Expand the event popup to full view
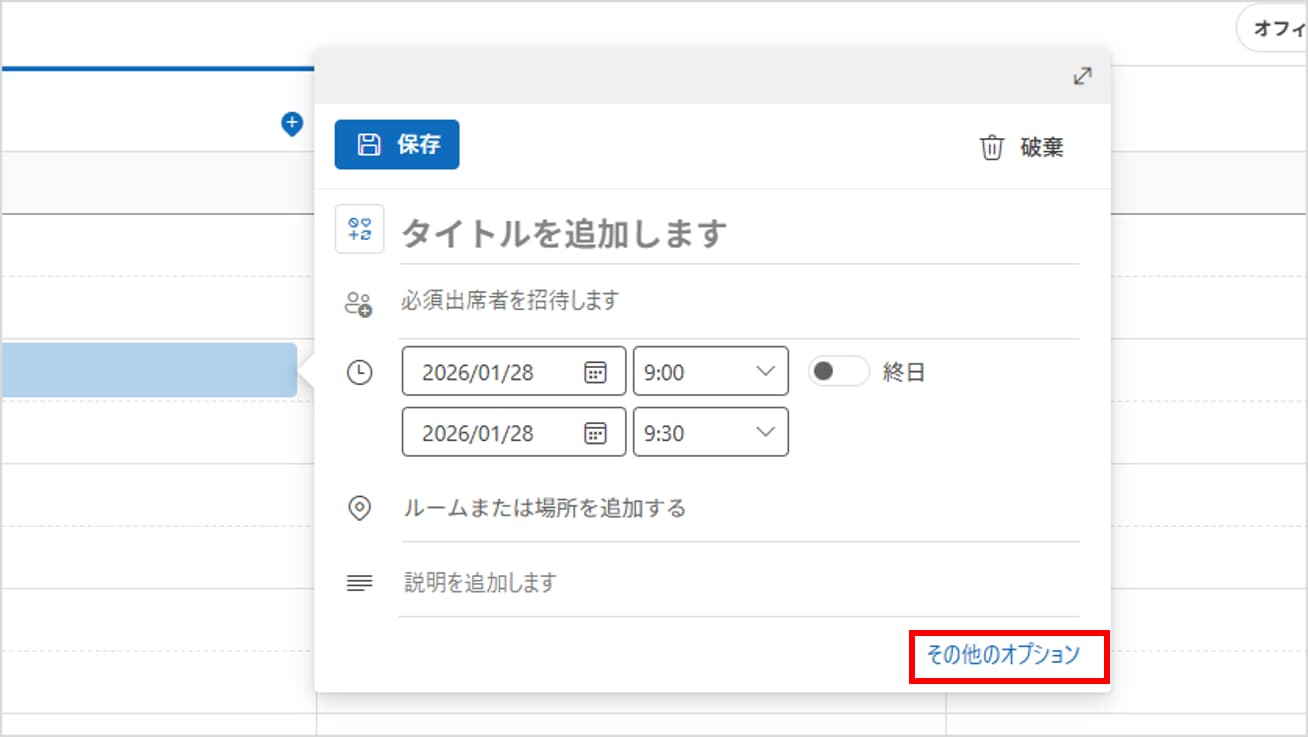The height and width of the screenshot is (737, 1308). click(x=1082, y=76)
